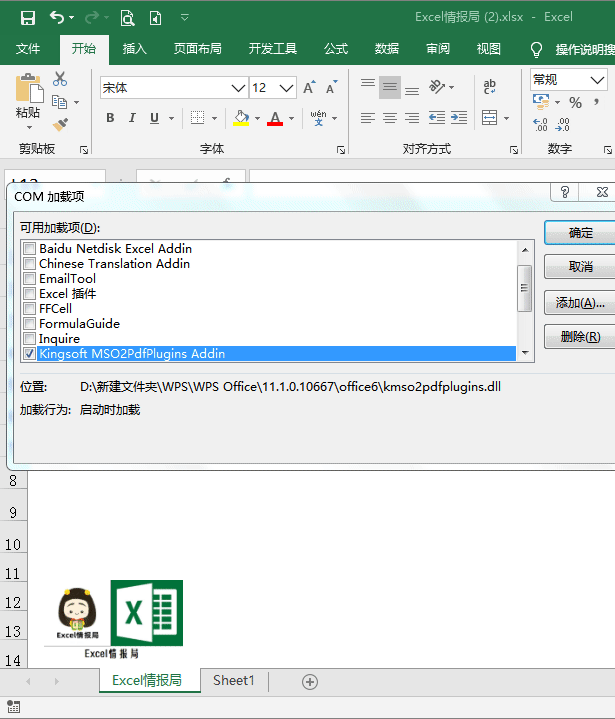The height and width of the screenshot is (719, 615).
Task: Expand the number format dropdown 常规
Action: point(597,79)
